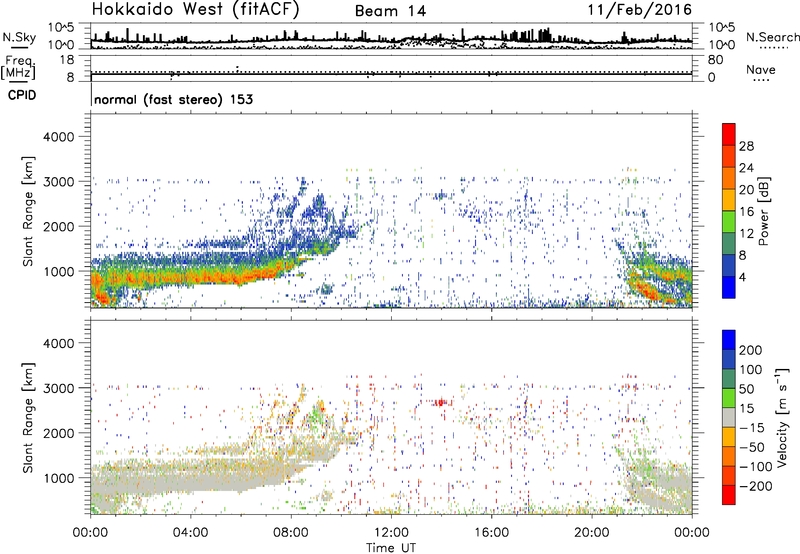The width and height of the screenshot is (800, 554).
Task: Click the "12:00" time tick label
Action: coord(391,533)
